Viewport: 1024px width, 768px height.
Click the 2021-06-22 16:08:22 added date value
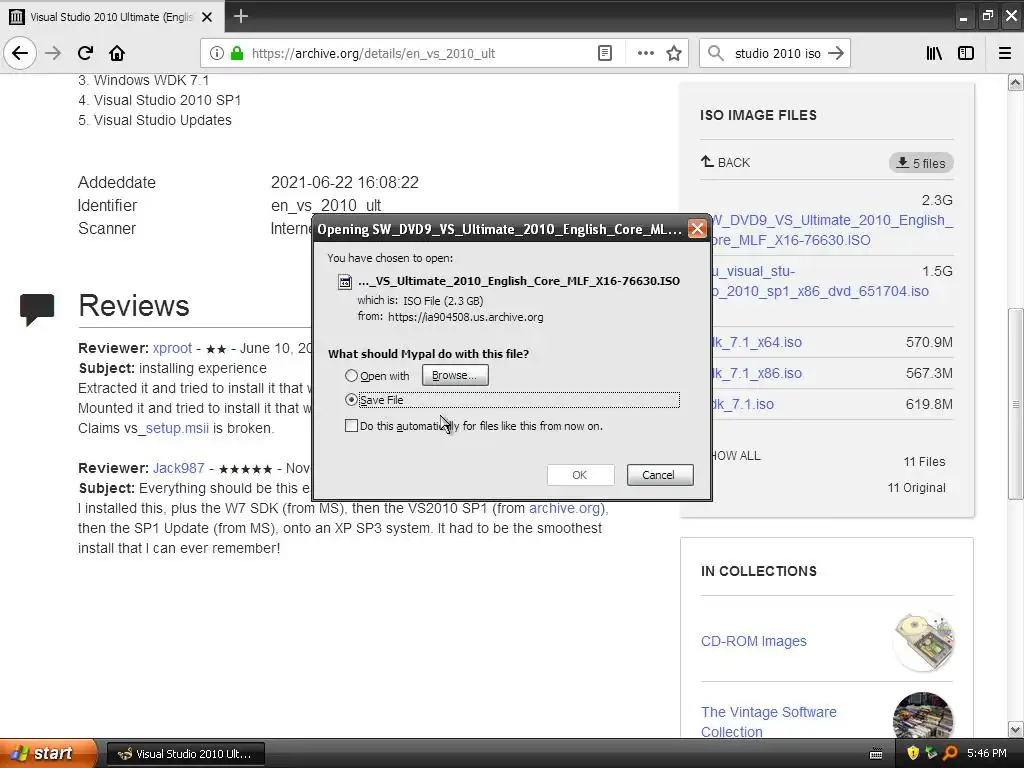(x=345, y=182)
